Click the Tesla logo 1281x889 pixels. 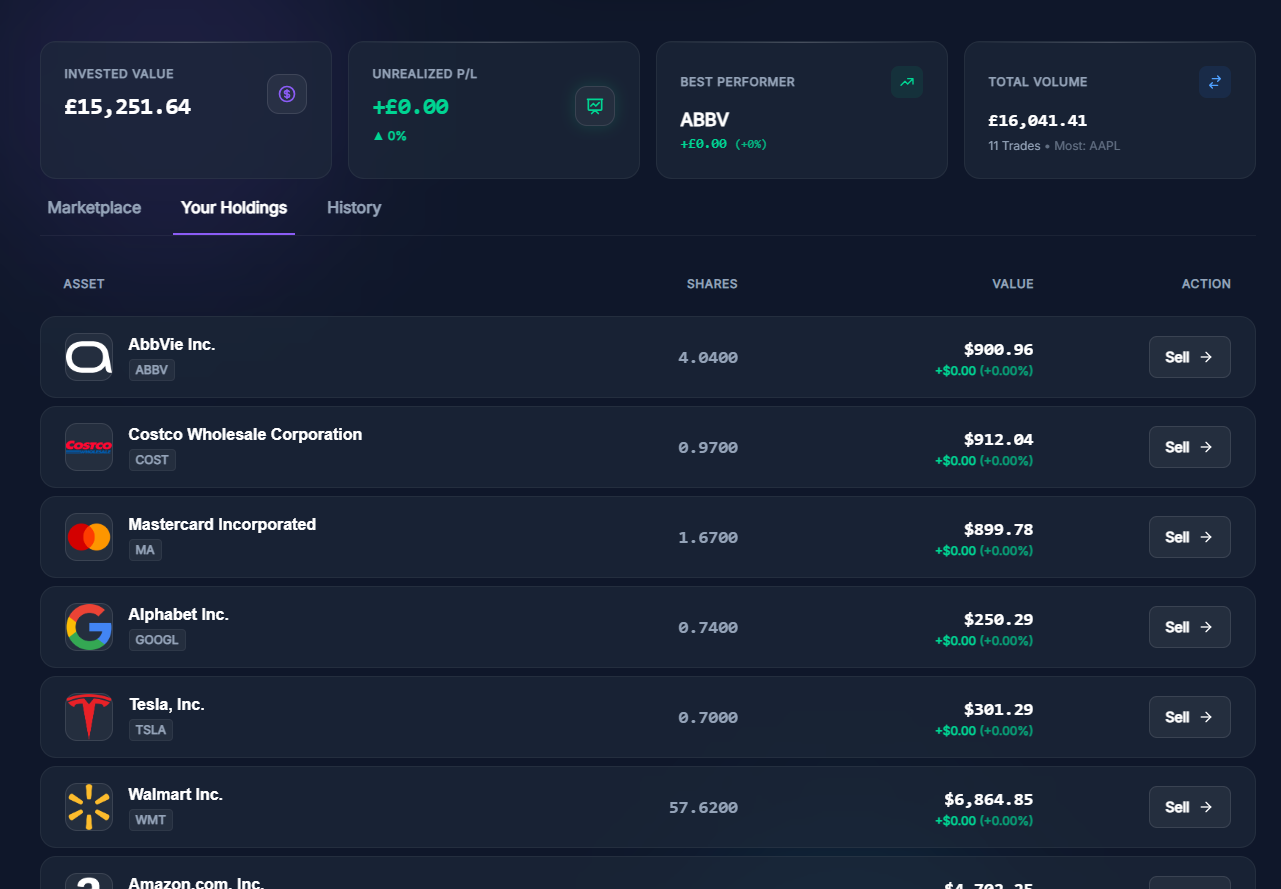88,717
